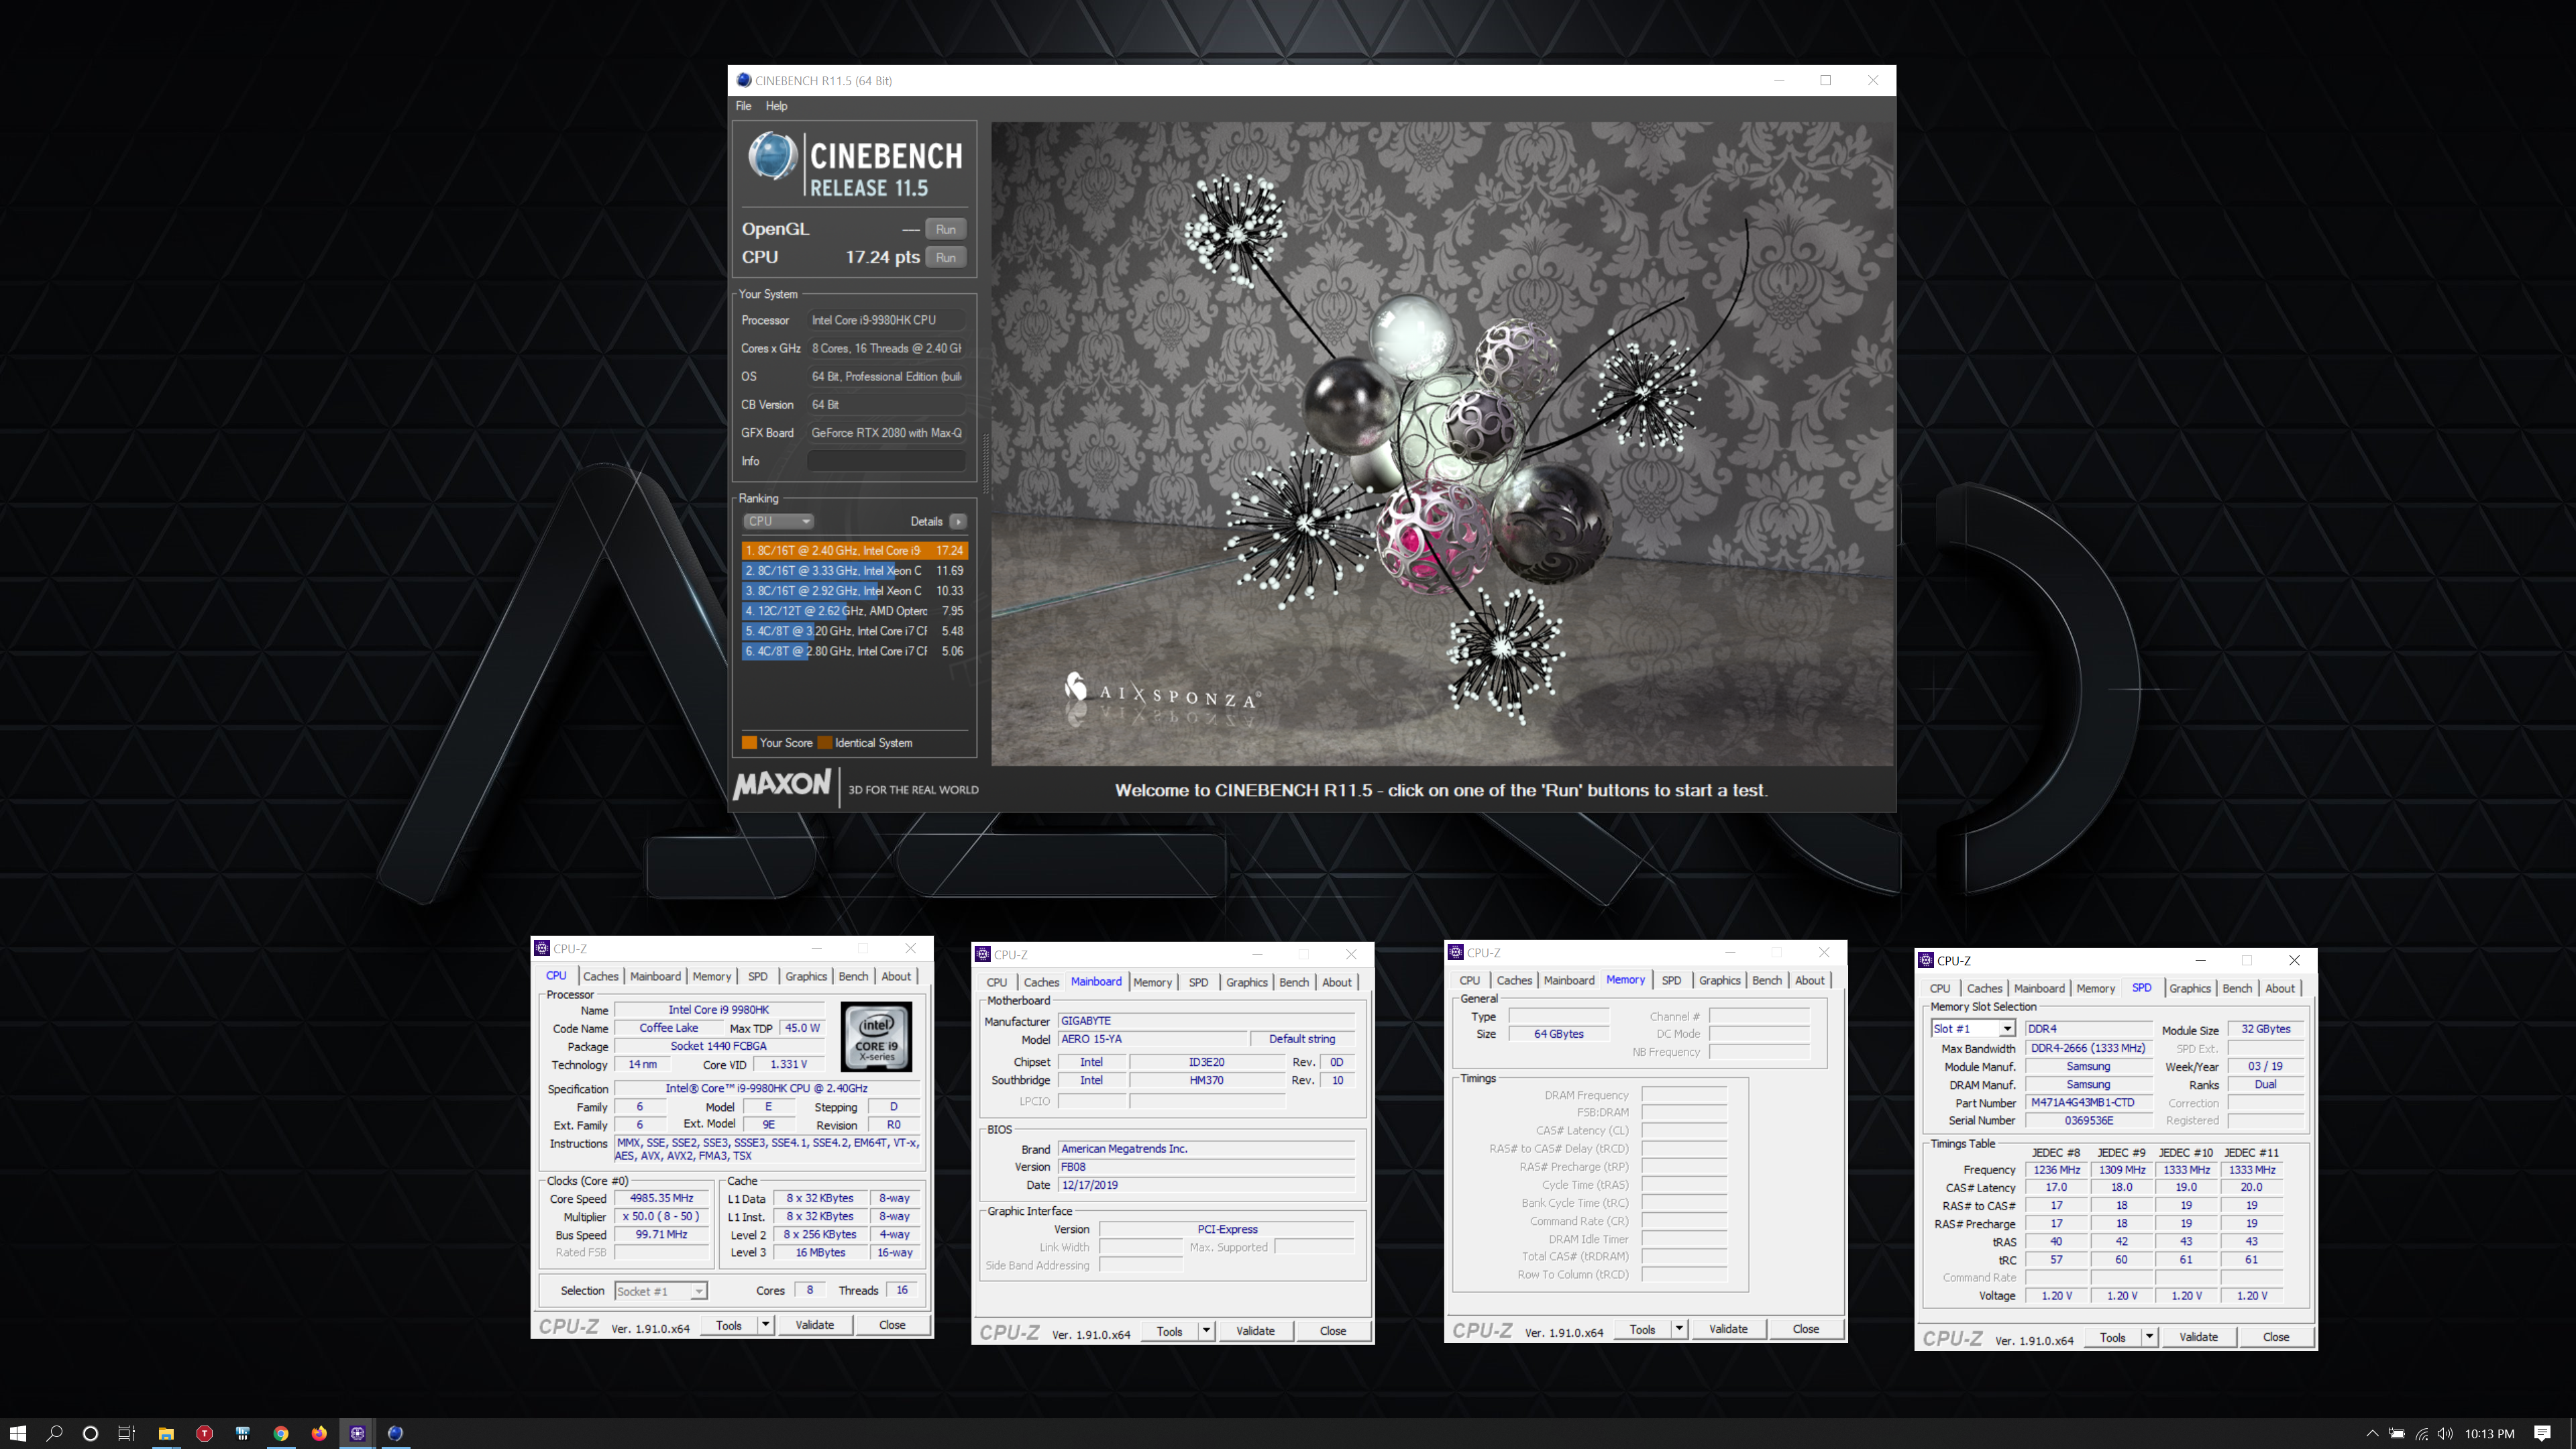Click the Cinebench render preview image
Screen dimensions: 2576x1449
tap(1441, 444)
